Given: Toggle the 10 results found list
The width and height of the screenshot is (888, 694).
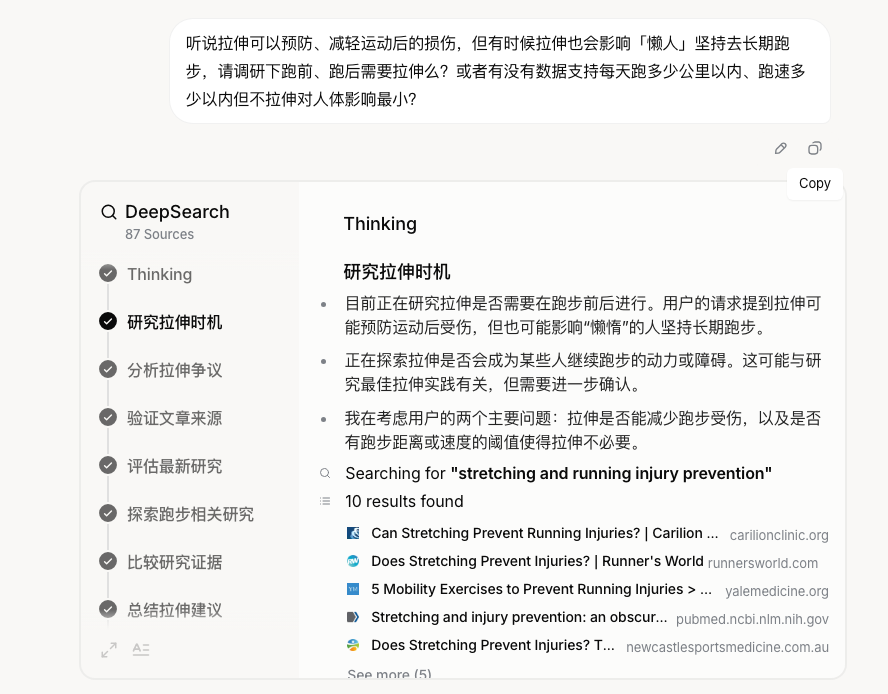Looking at the screenshot, I should coord(404,501).
